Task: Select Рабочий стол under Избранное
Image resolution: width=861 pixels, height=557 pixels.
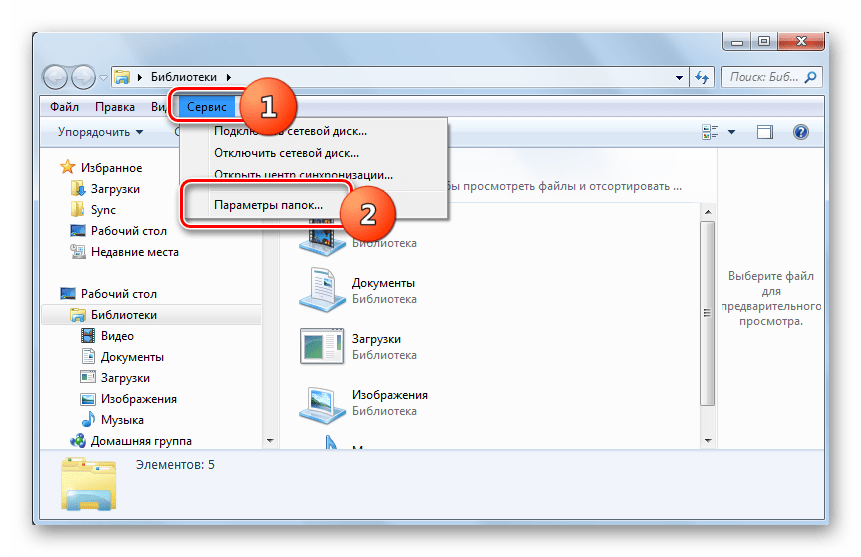Action: point(128,231)
